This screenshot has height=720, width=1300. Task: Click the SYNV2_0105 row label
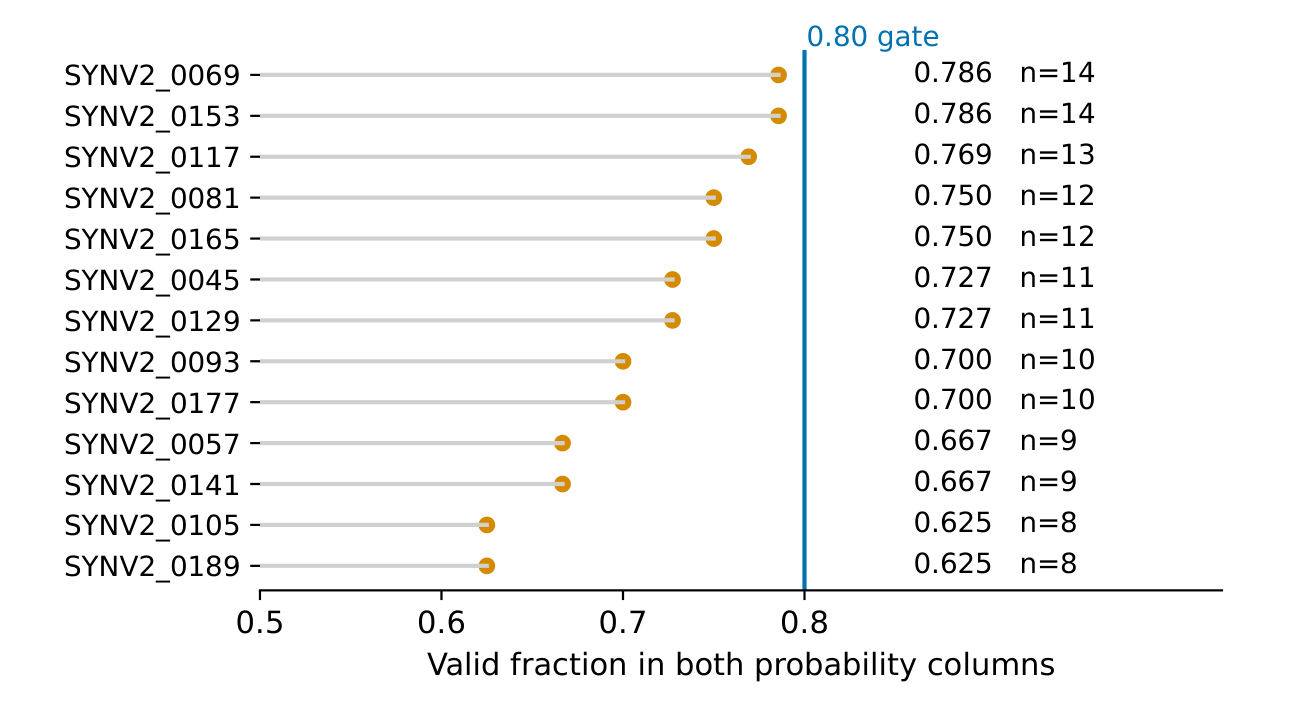click(x=152, y=526)
